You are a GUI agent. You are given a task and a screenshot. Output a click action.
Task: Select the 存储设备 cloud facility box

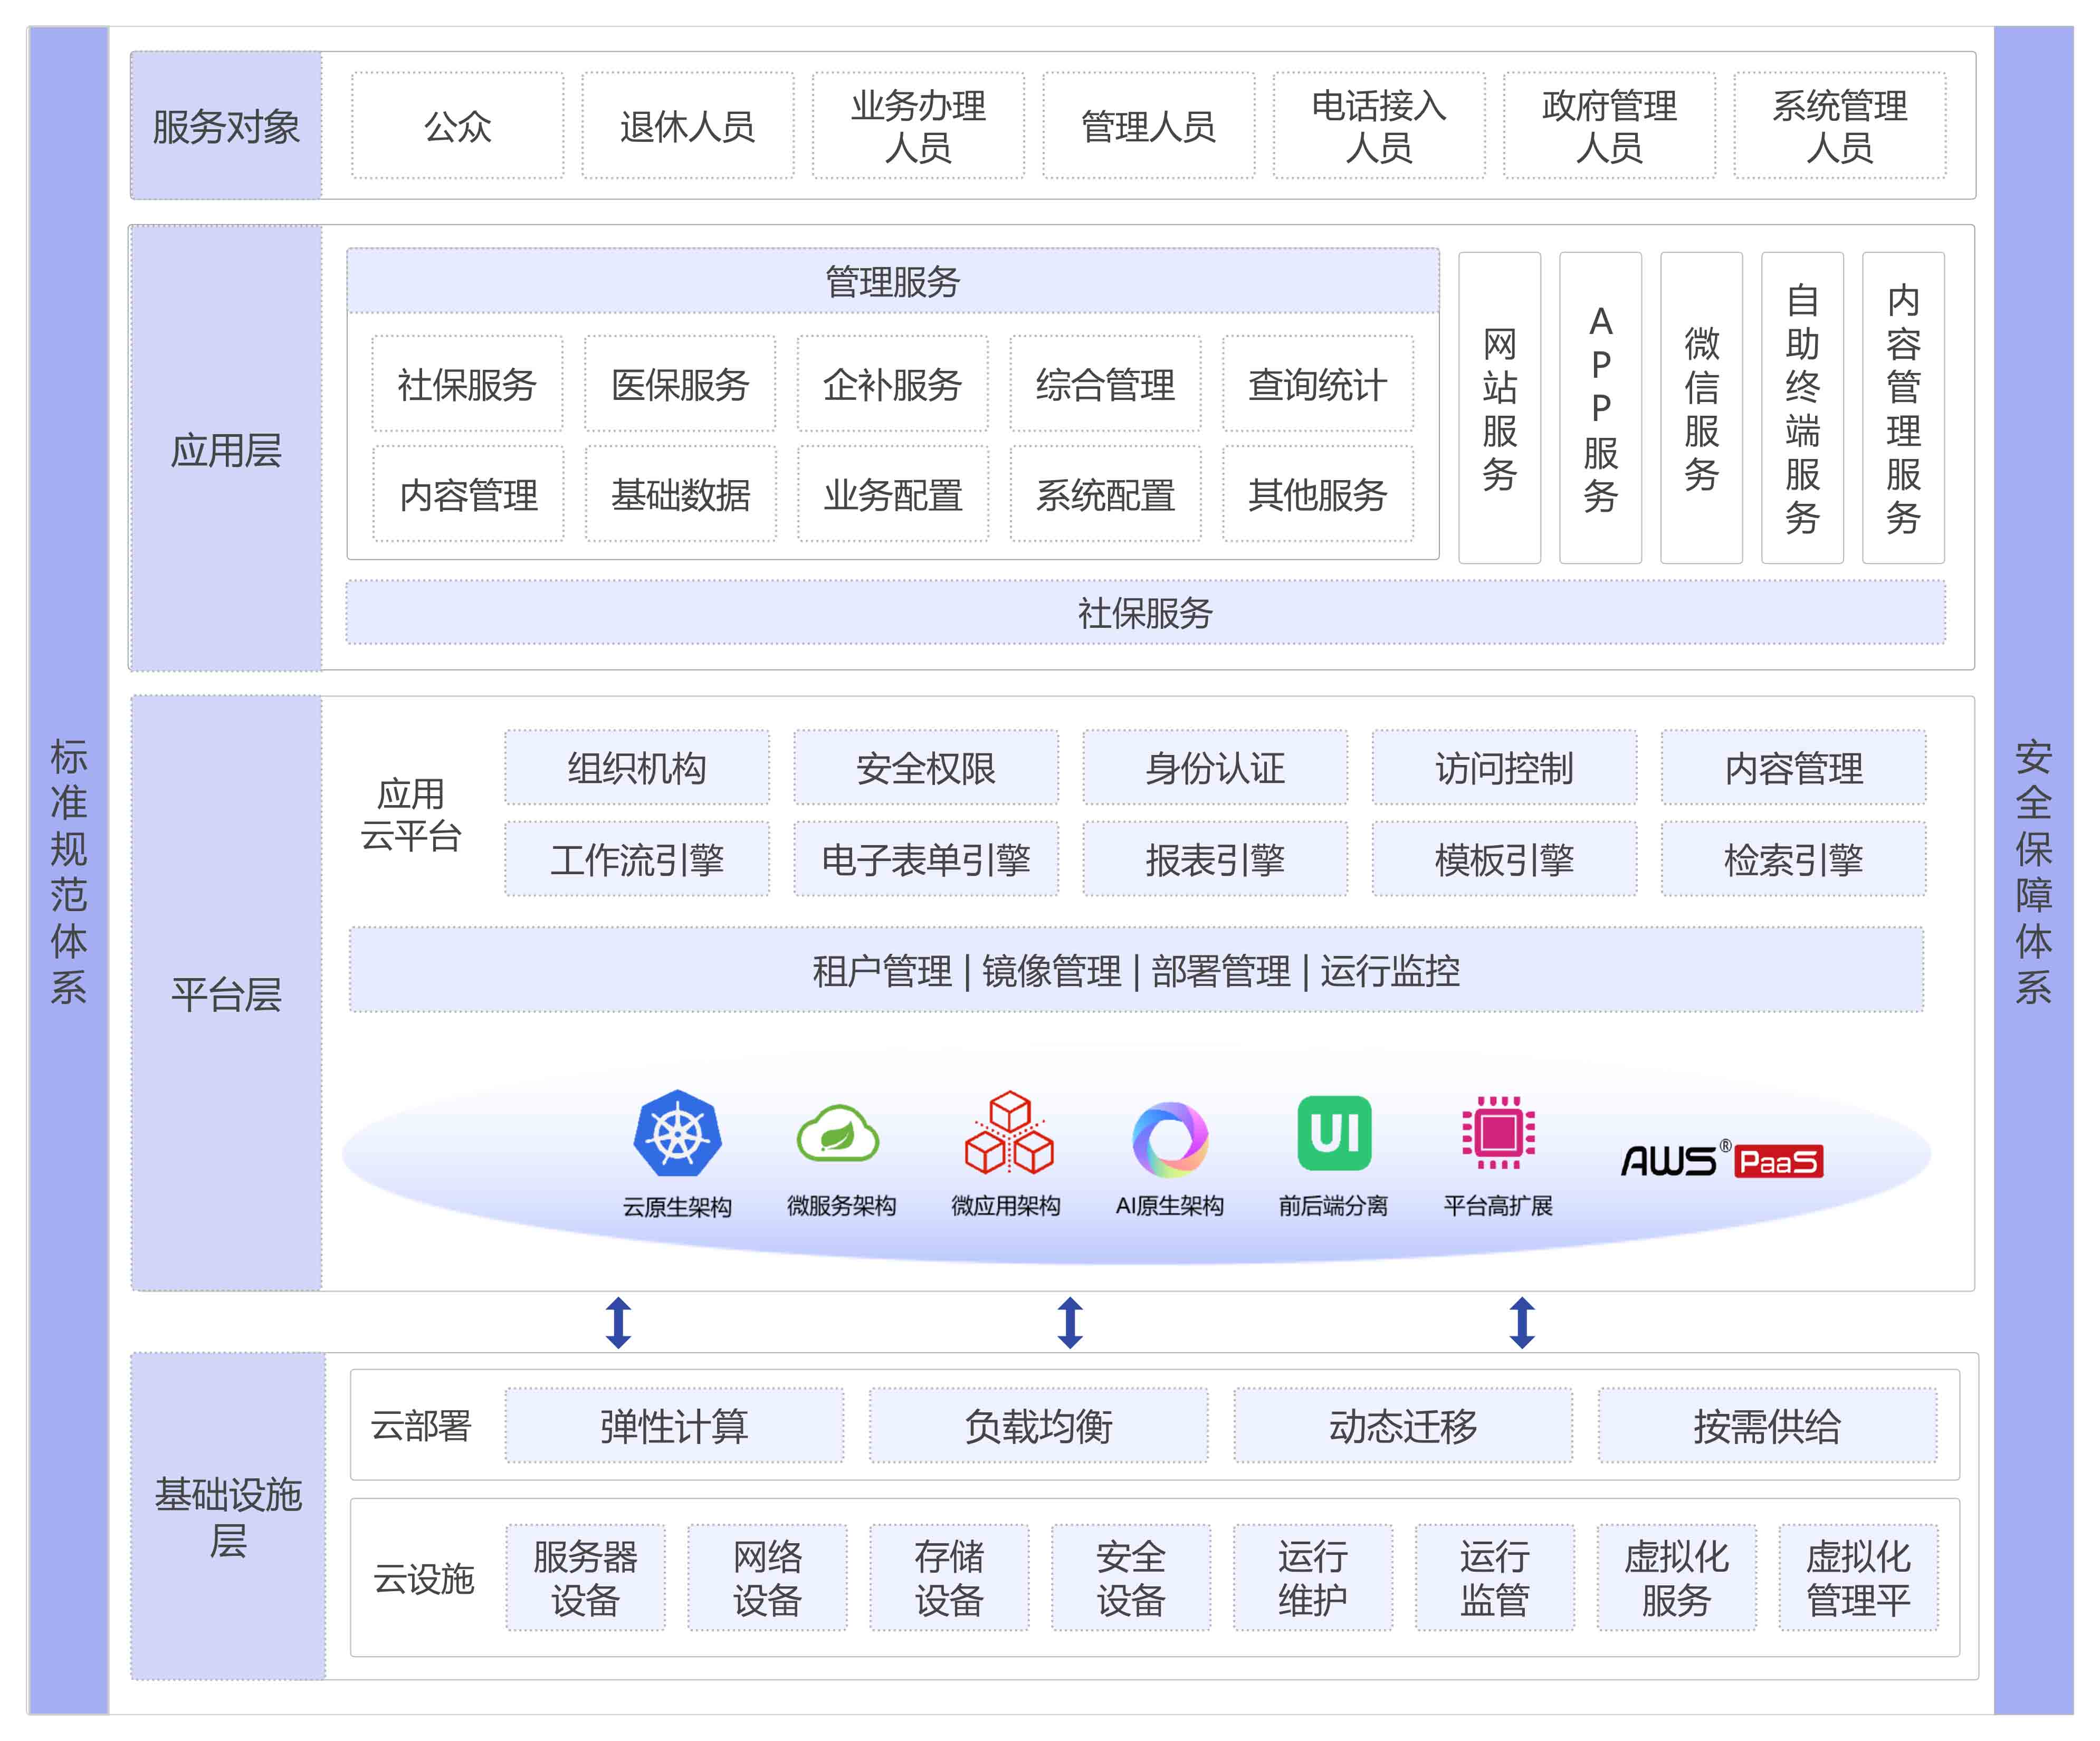pyautogui.click(x=949, y=1577)
